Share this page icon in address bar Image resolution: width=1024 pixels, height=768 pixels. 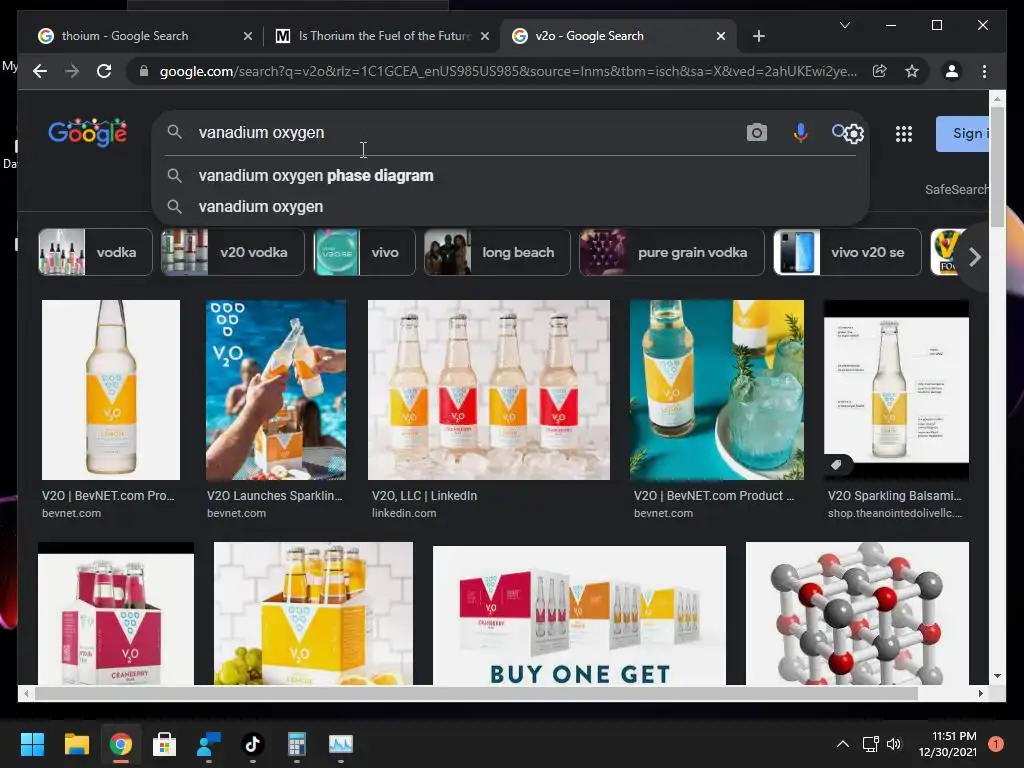pyautogui.click(x=880, y=71)
